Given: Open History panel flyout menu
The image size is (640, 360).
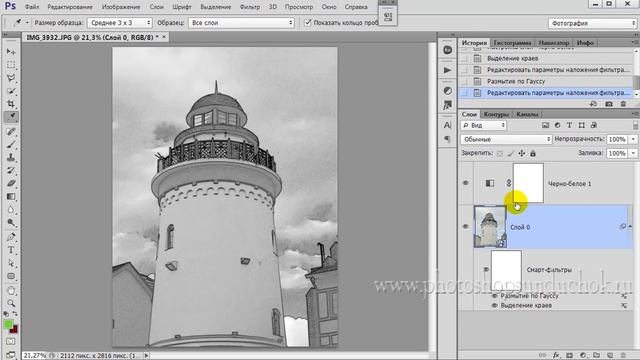Looking at the screenshot, I should coord(634,42).
